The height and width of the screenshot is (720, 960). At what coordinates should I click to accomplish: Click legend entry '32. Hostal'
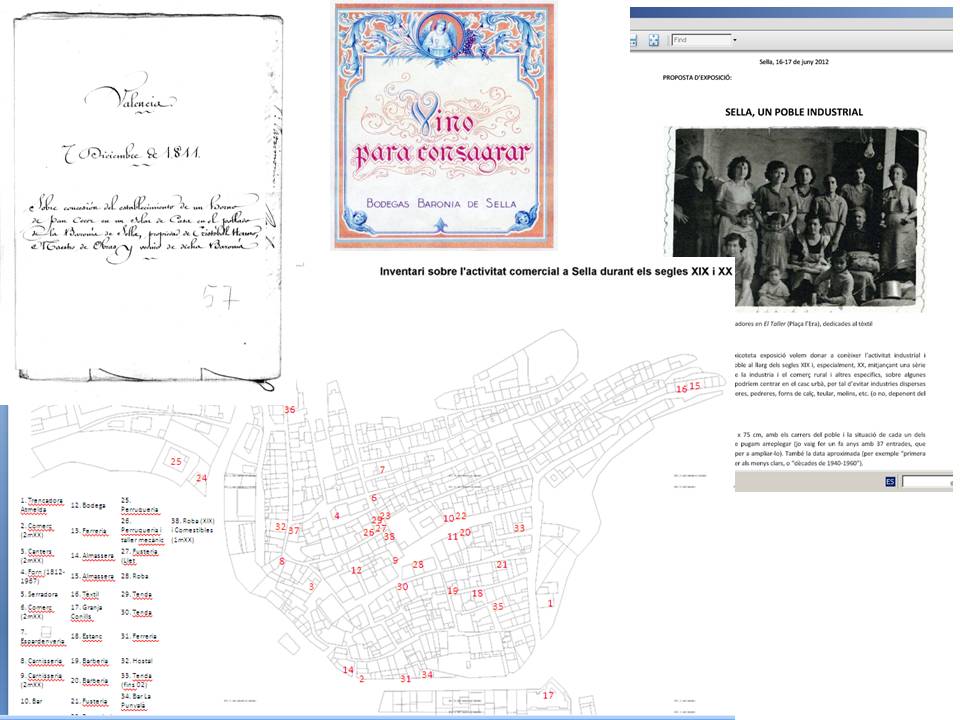coord(137,661)
